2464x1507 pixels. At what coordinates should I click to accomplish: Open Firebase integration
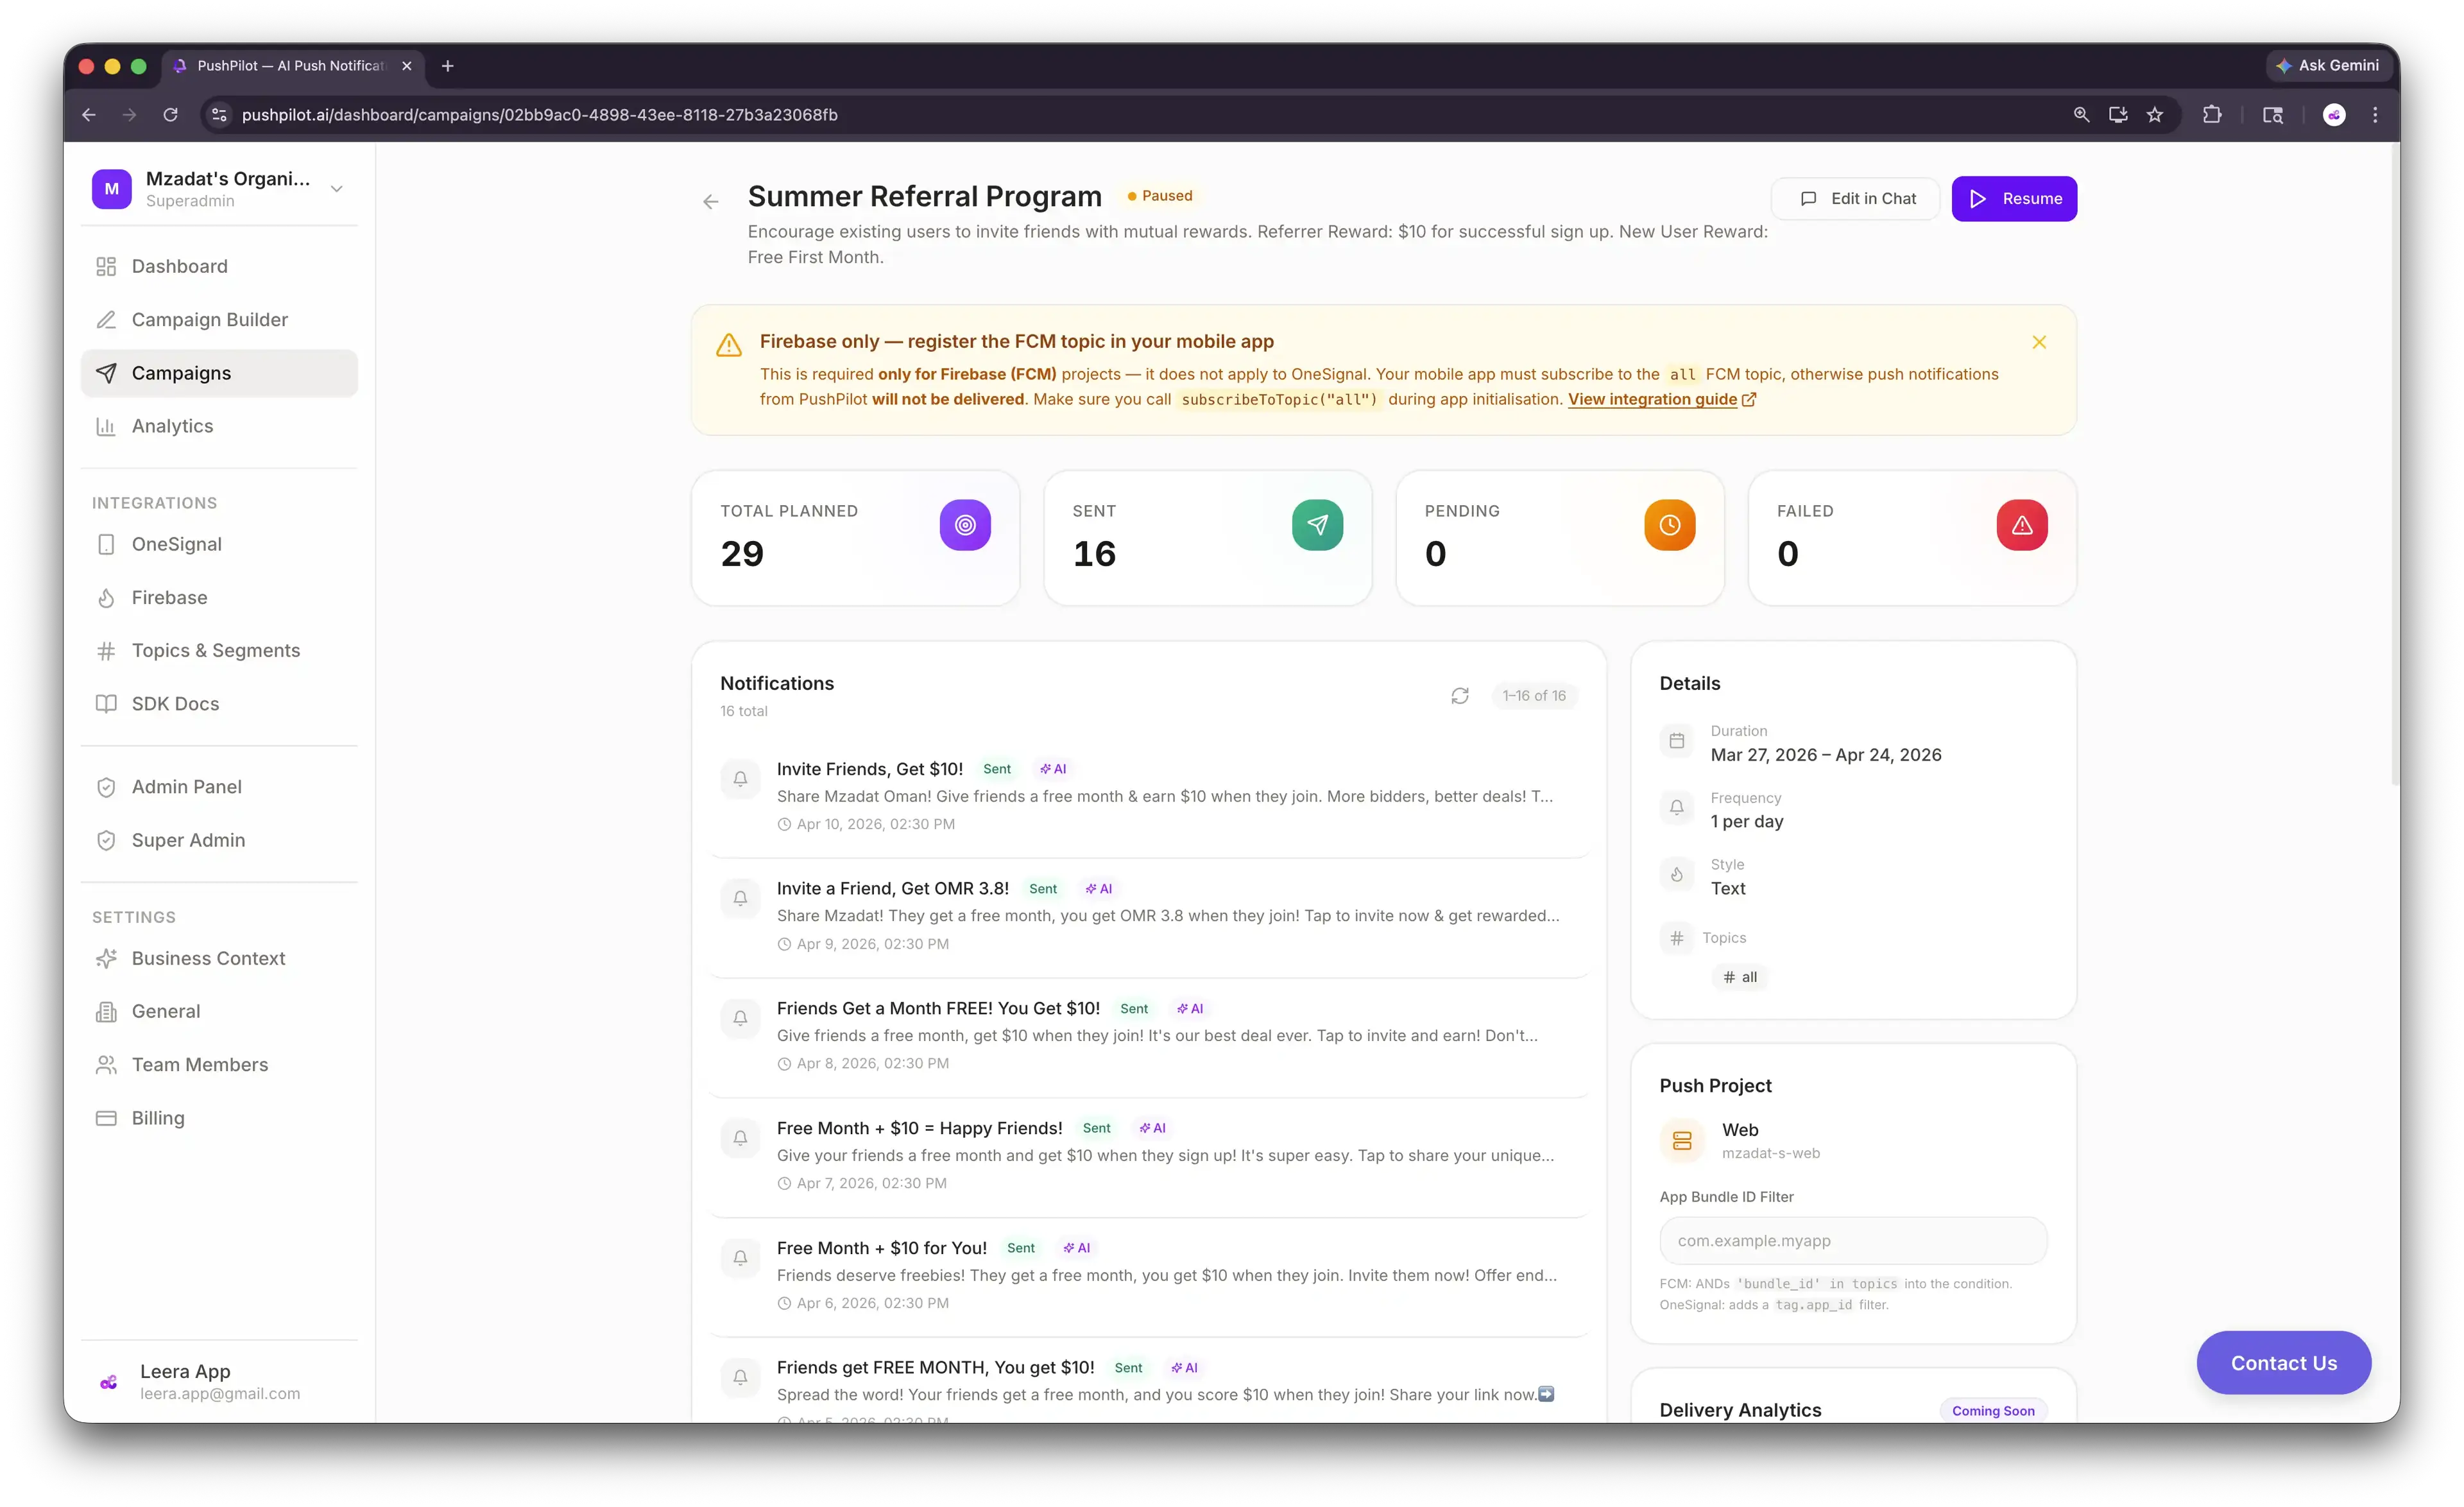click(x=219, y=597)
